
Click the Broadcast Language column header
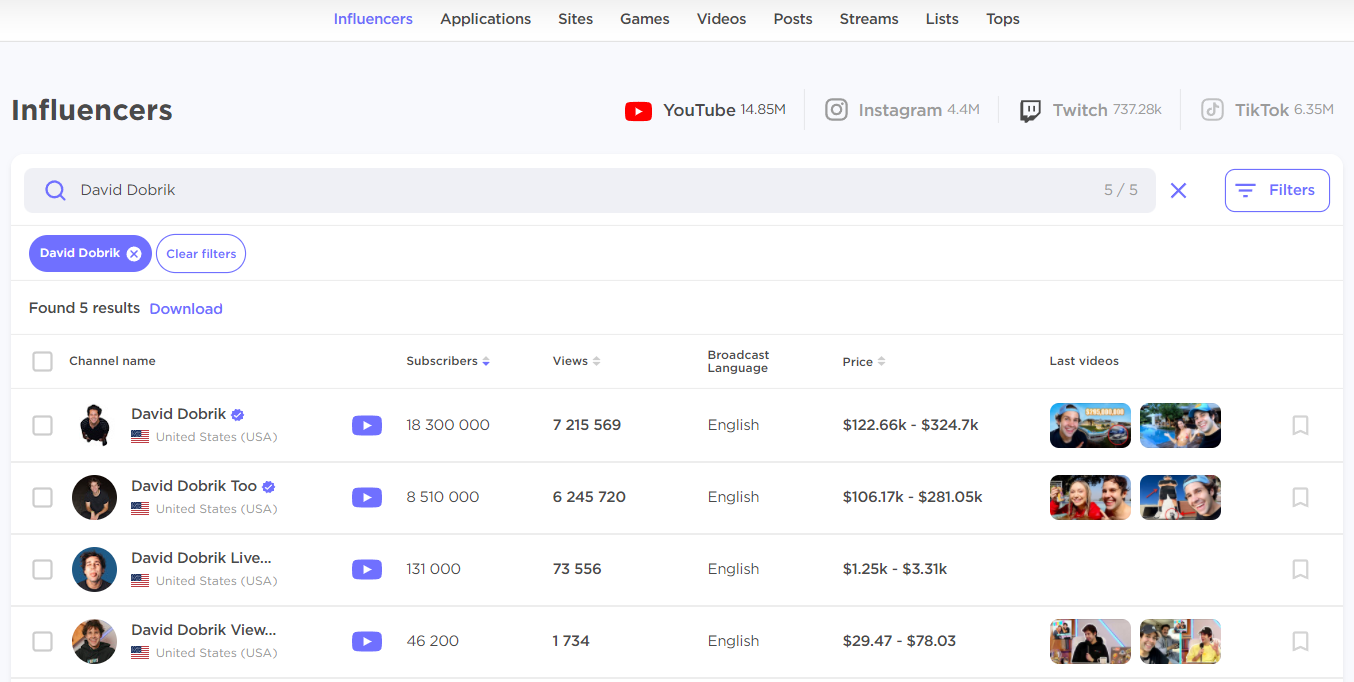click(738, 361)
